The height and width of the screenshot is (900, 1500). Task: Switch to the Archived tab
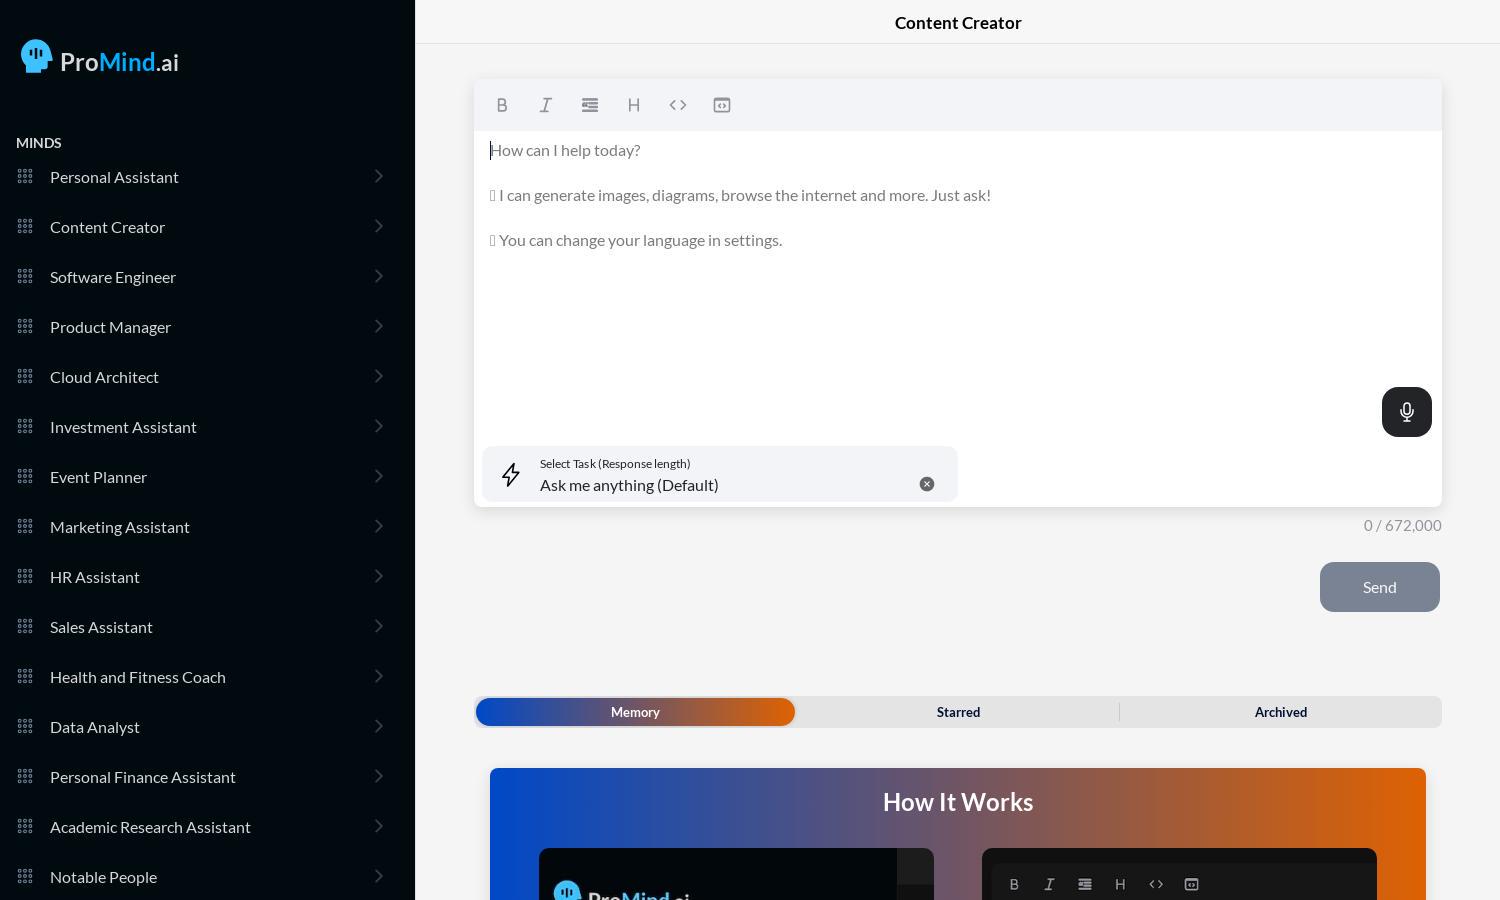click(x=1281, y=712)
